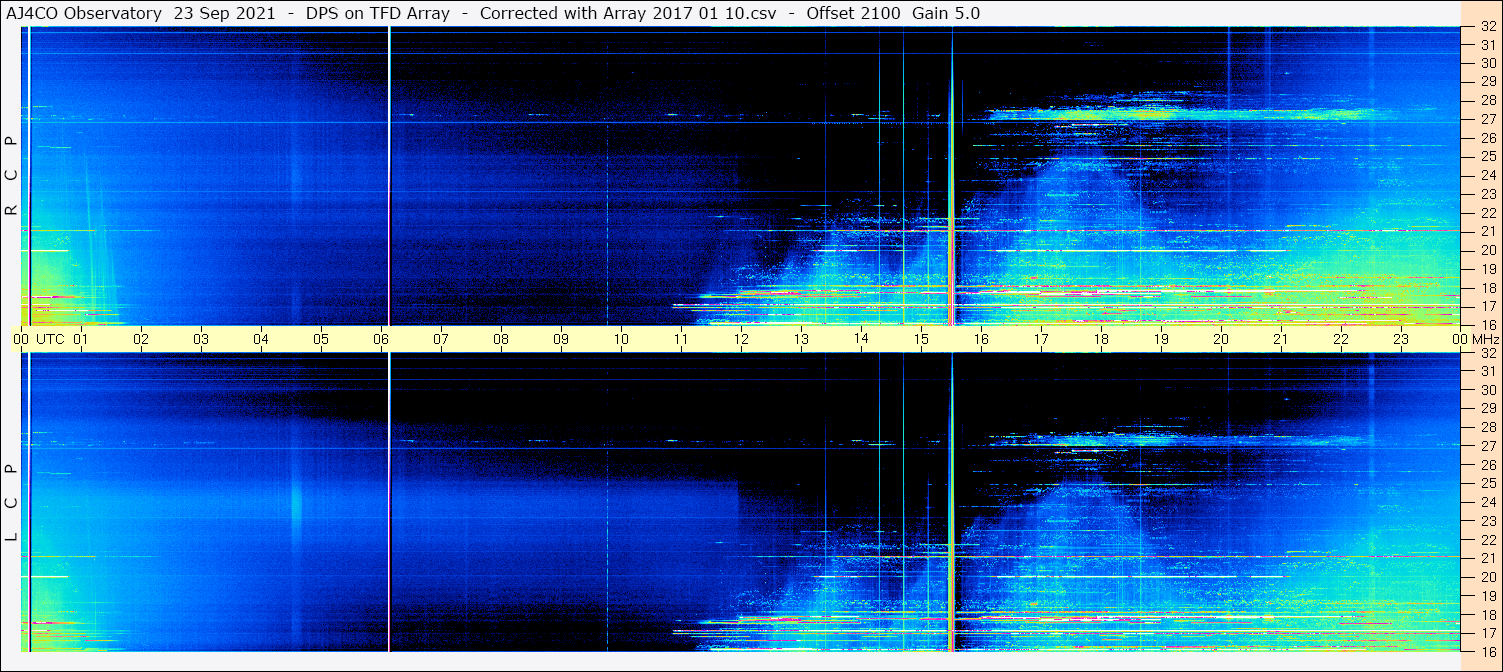Image resolution: width=1503 pixels, height=672 pixels.
Task: Select the 09 hour tick on time axis
Action: (561, 339)
